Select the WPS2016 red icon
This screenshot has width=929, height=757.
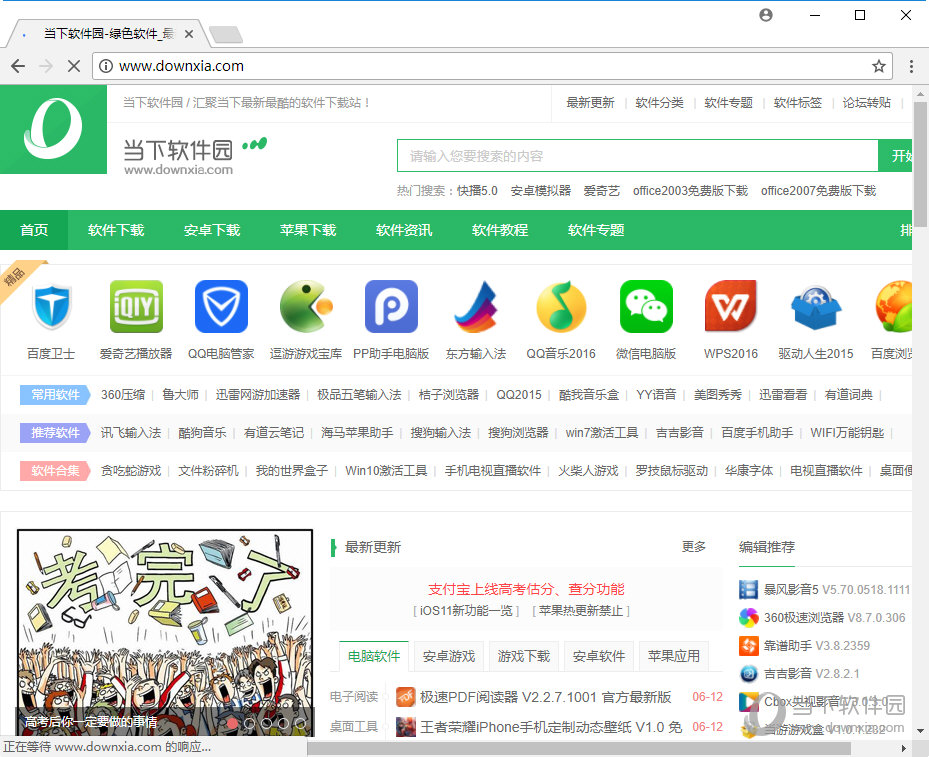click(x=731, y=306)
